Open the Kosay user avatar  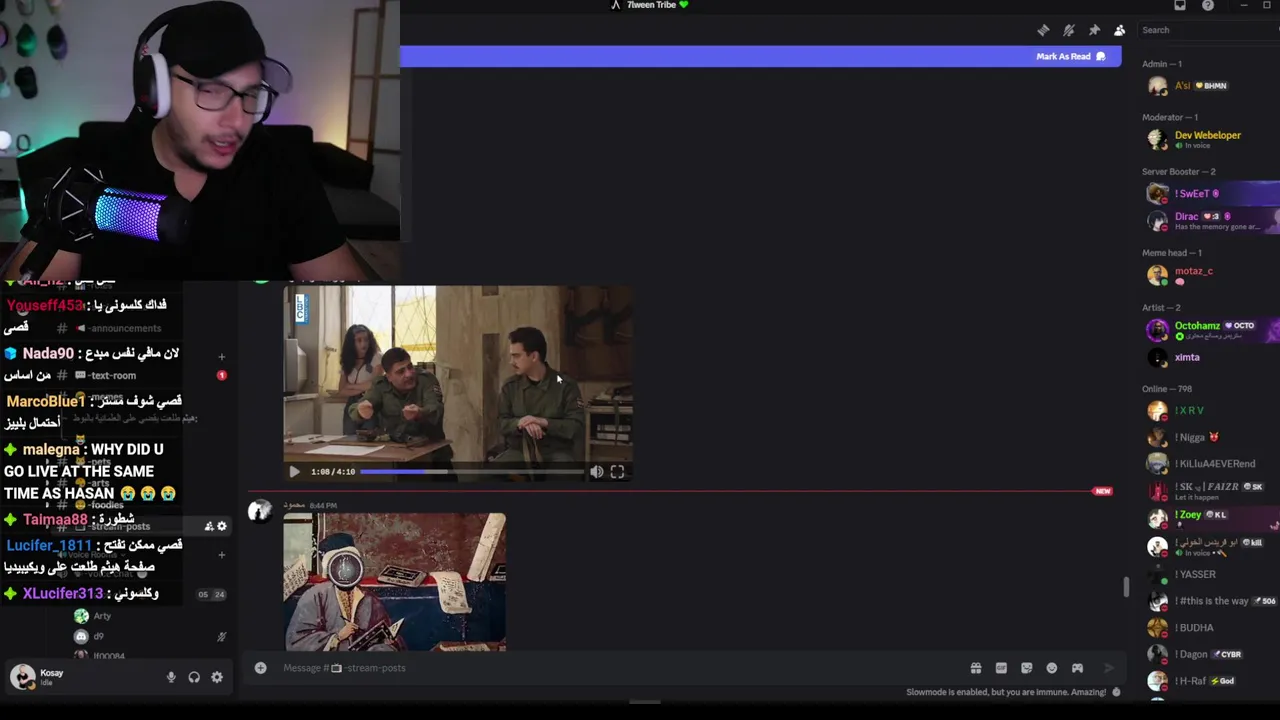(x=22, y=677)
